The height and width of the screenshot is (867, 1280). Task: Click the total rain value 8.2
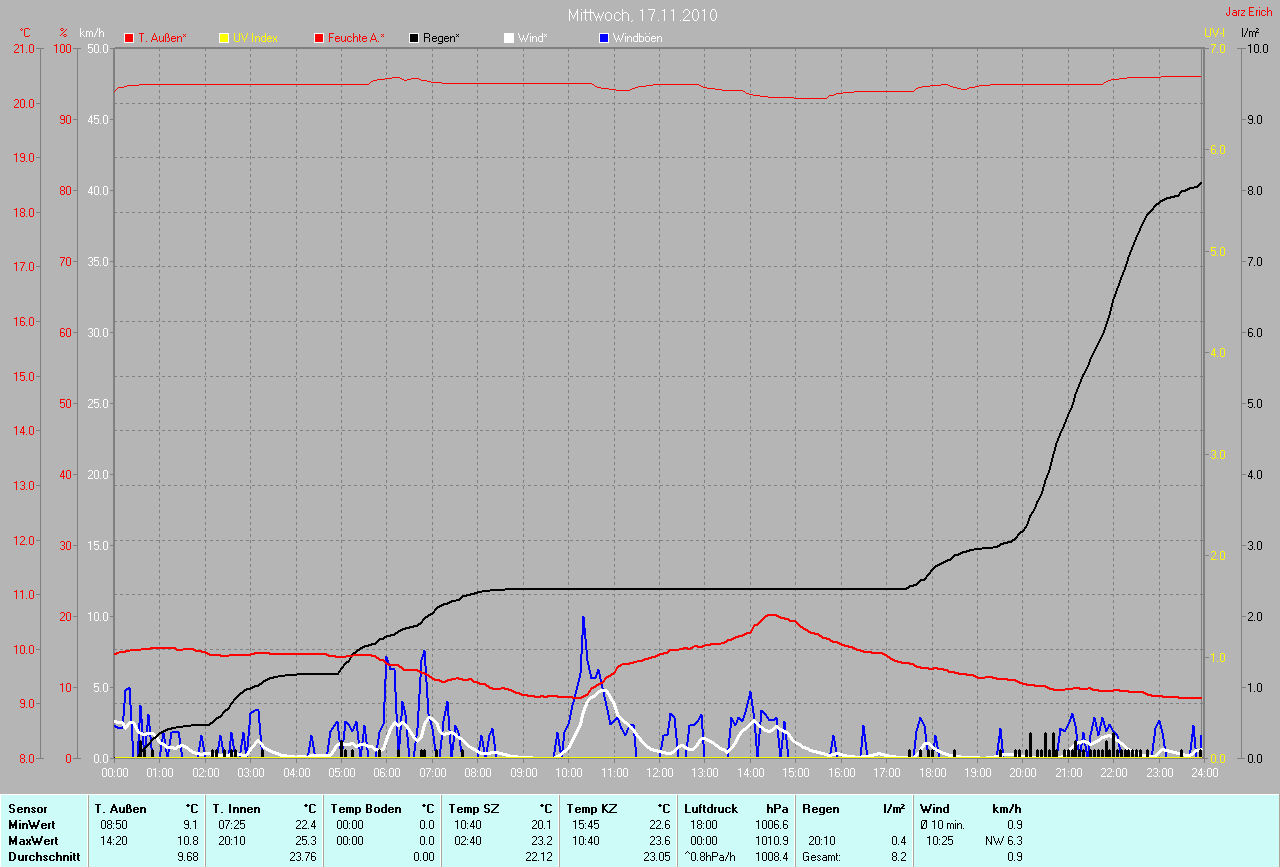pos(898,857)
